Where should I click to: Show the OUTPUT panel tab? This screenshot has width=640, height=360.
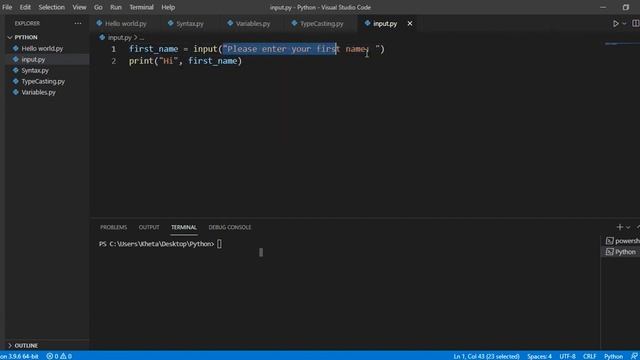click(149, 227)
